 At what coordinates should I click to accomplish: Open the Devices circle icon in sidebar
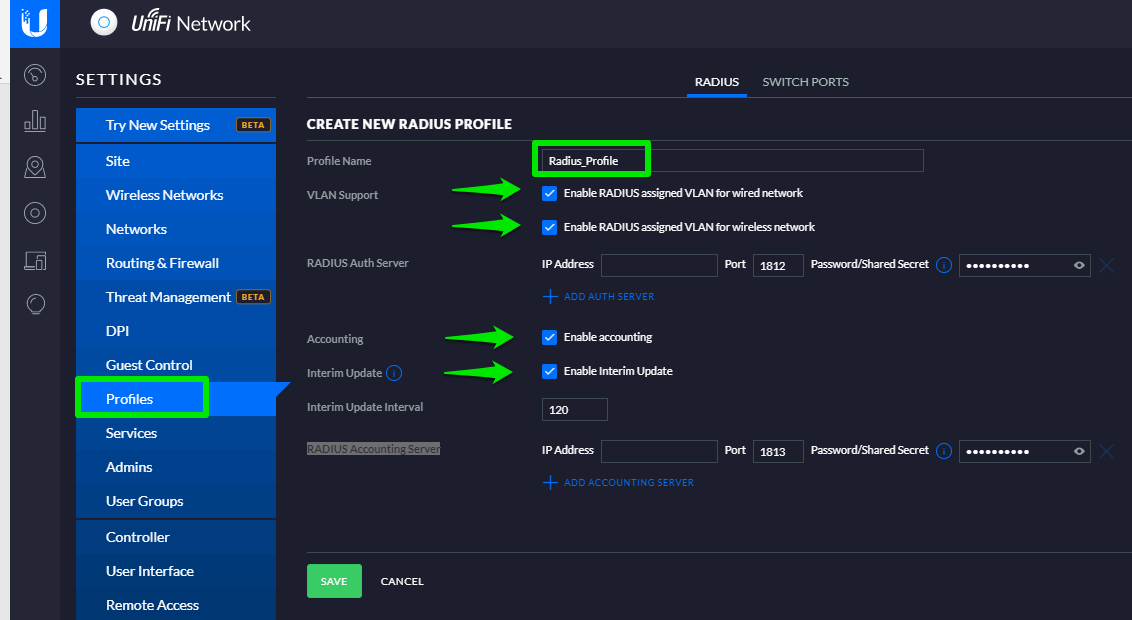click(x=35, y=212)
